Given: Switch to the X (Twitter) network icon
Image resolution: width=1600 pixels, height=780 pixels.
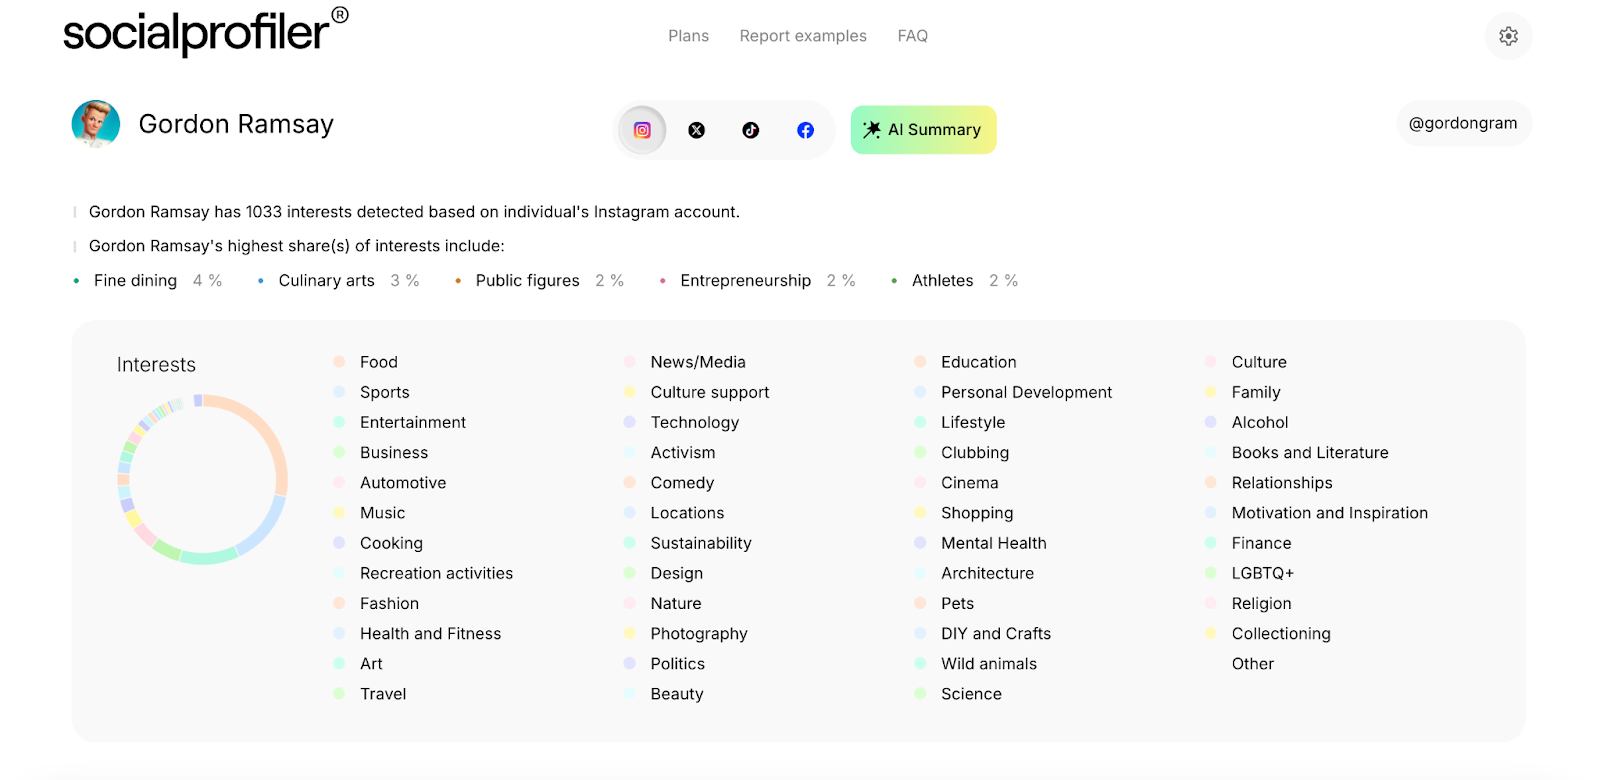Looking at the screenshot, I should 697,130.
